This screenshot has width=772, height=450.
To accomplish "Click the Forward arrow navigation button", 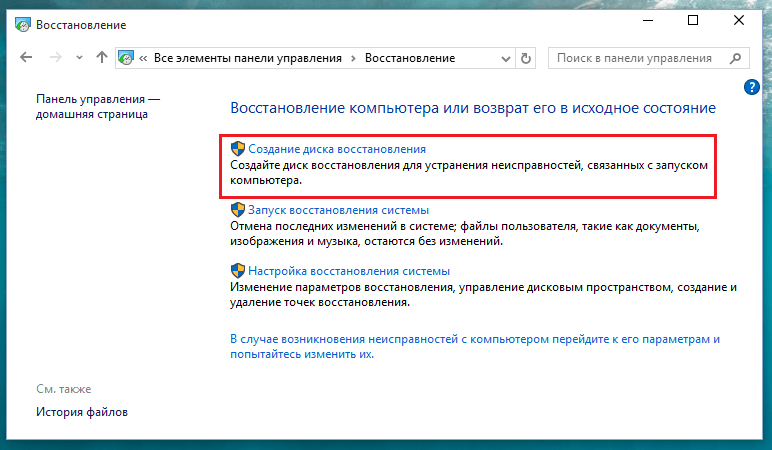I will click(56, 58).
